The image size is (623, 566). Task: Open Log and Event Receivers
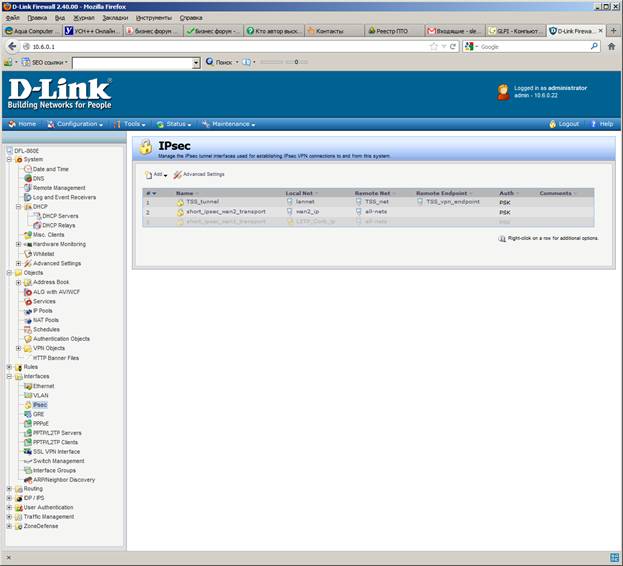(x=64, y=197)
